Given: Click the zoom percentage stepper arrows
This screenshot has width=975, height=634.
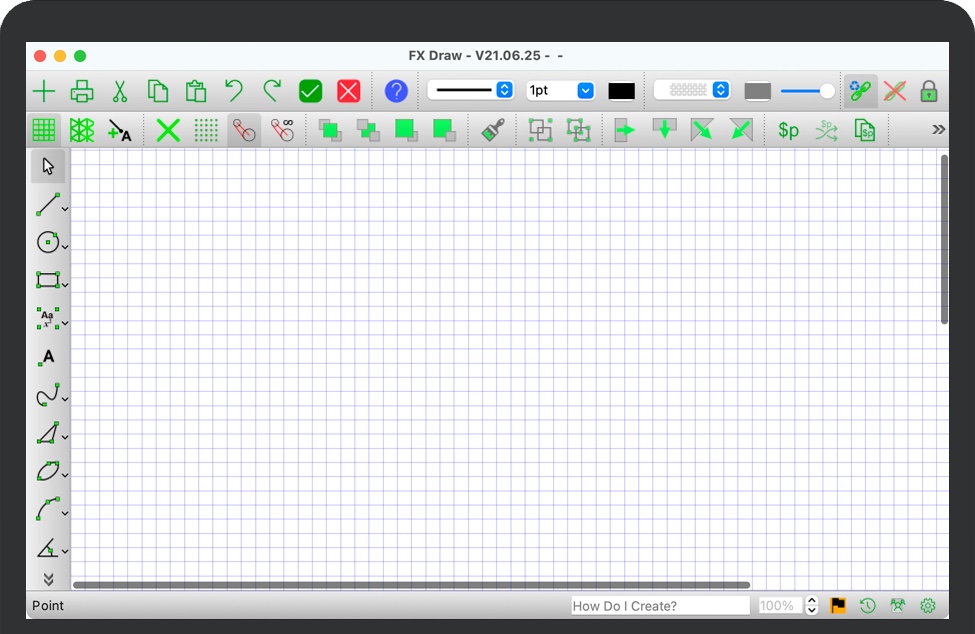Looking at the screenshot, I should tap(812, 605).
